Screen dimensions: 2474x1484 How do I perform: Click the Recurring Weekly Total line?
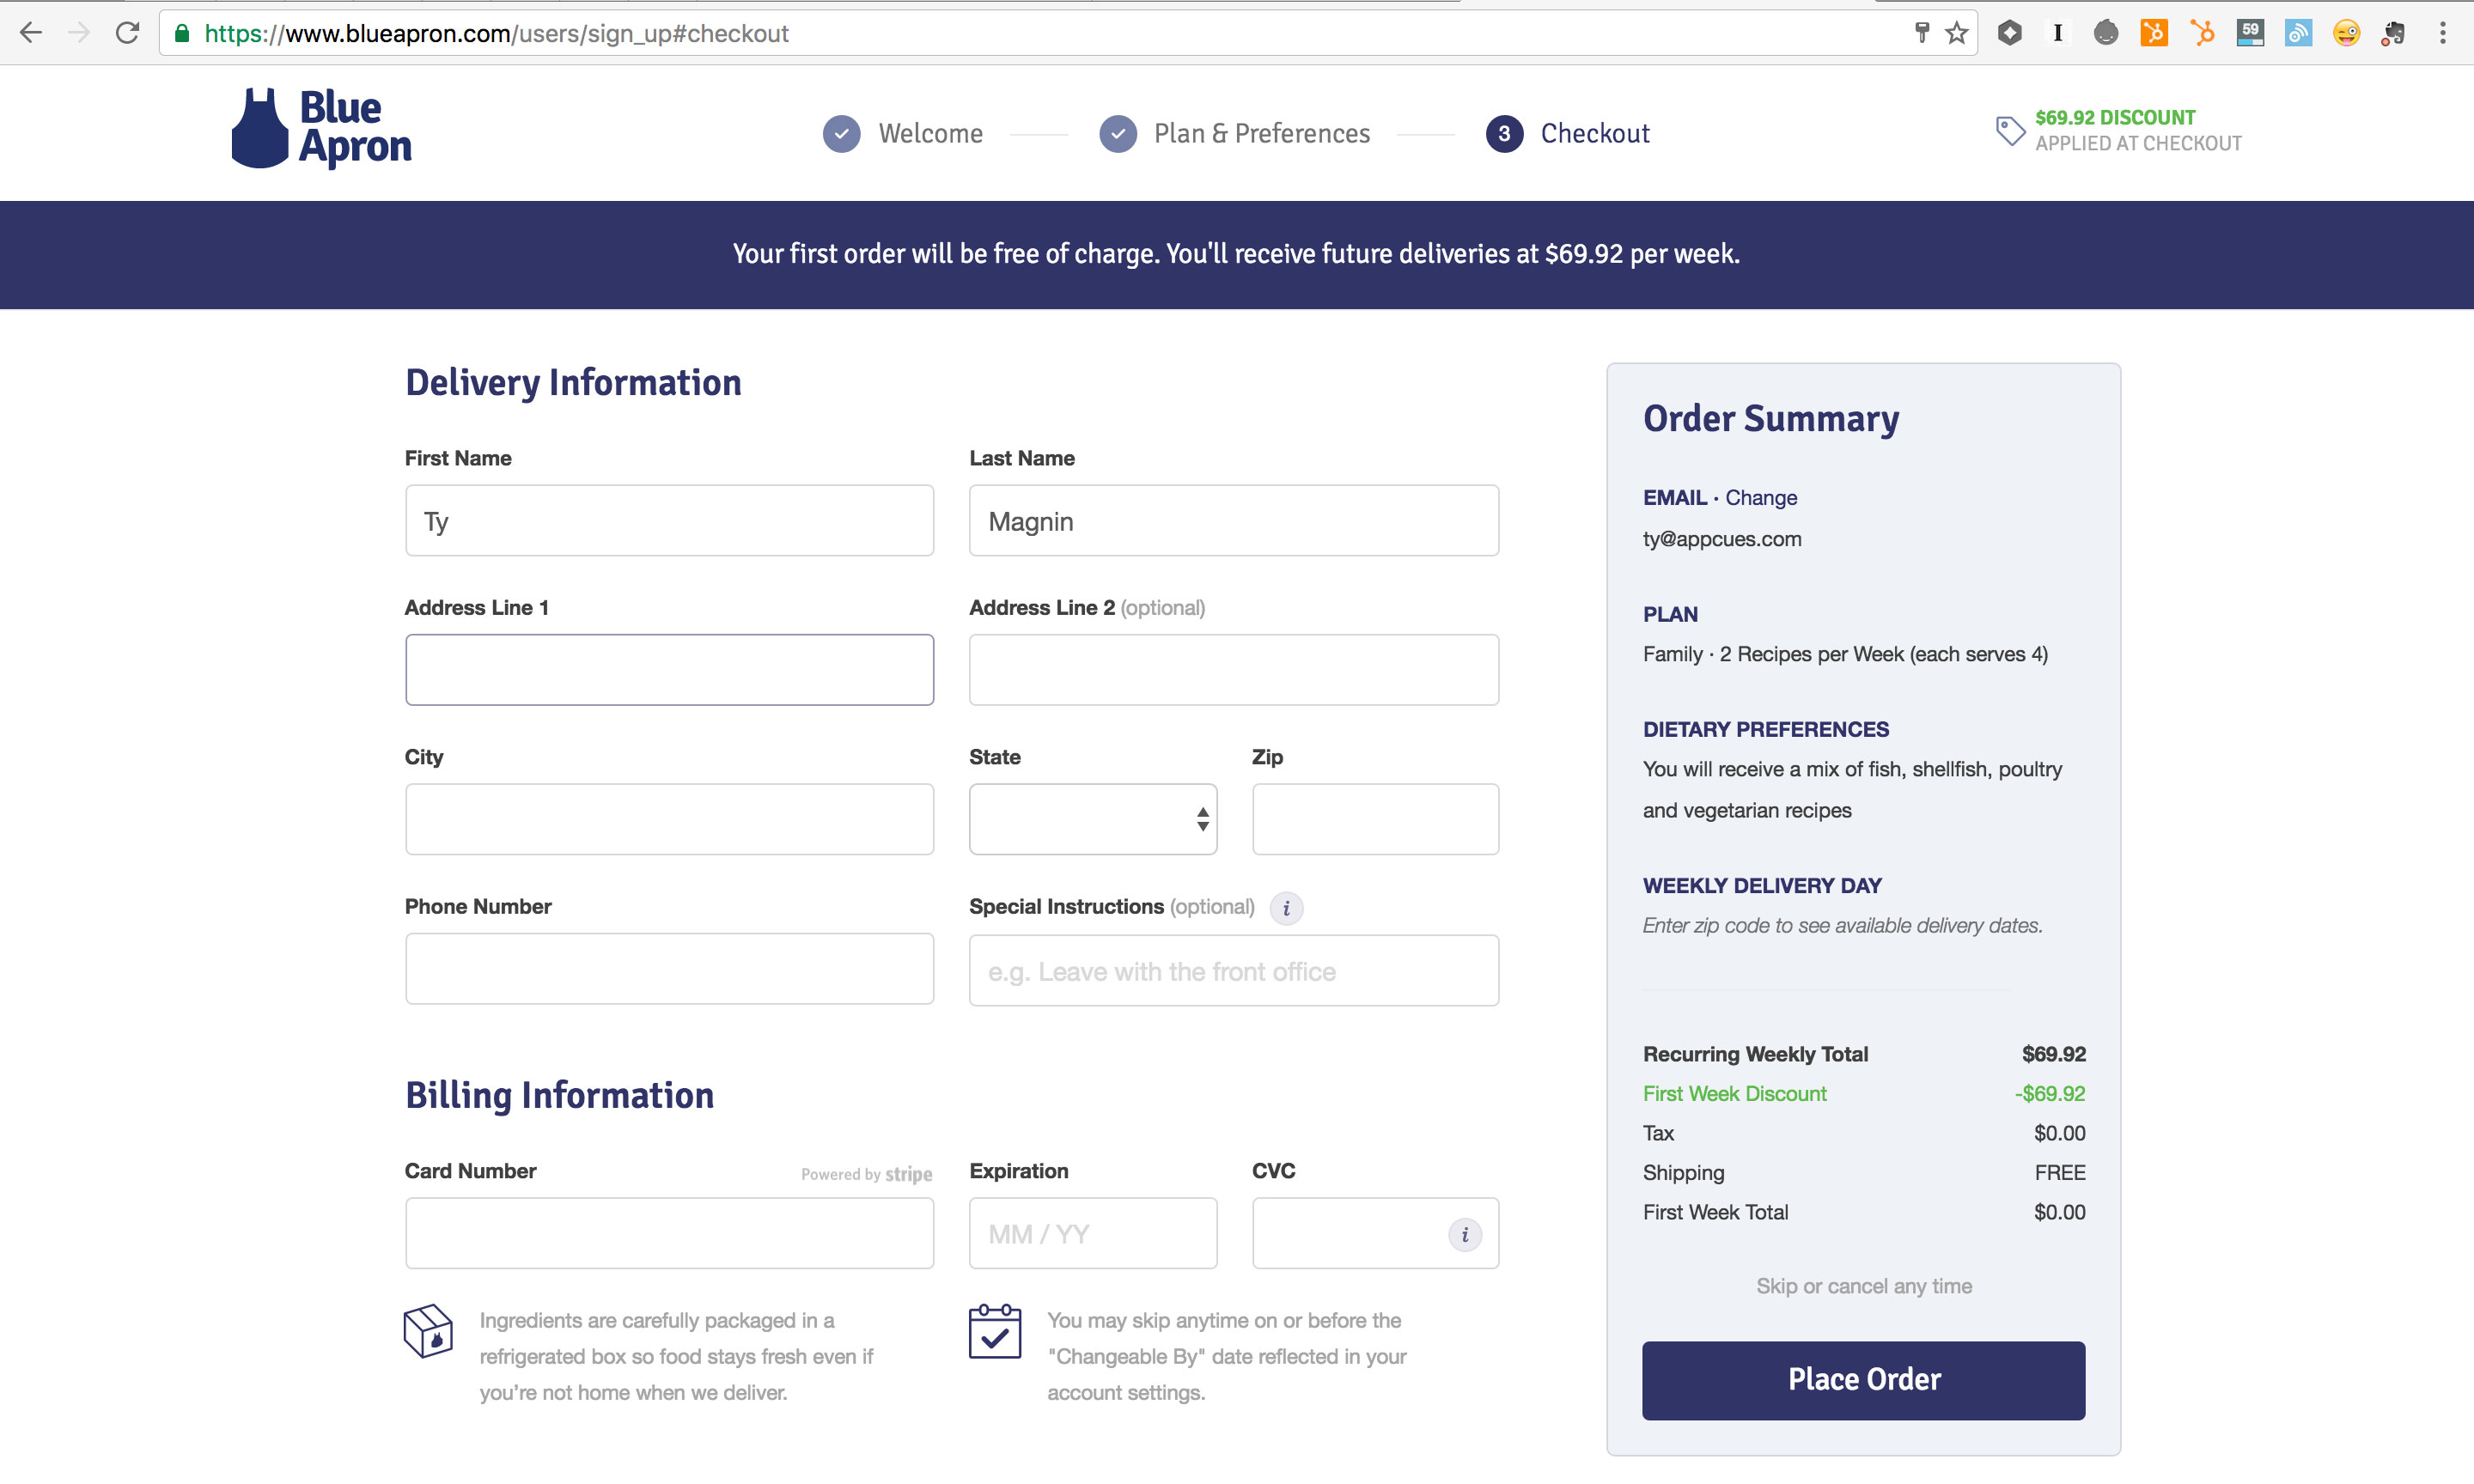(1864, 1054)
